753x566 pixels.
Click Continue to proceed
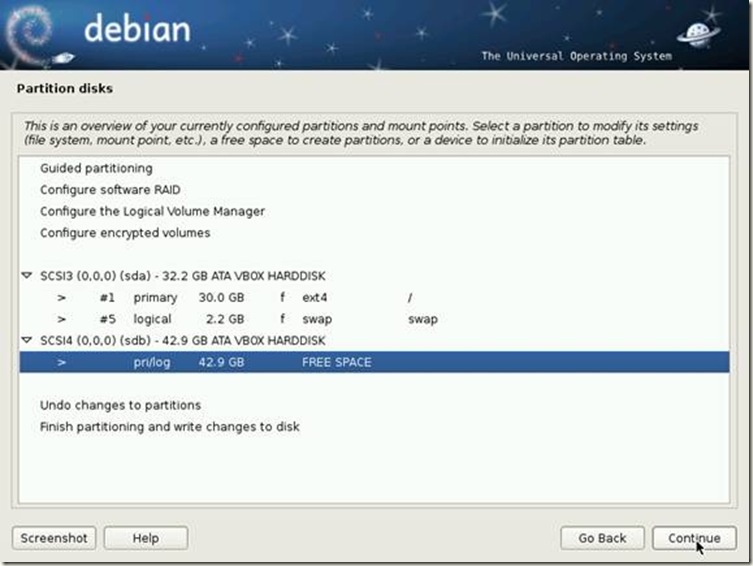pos(694,538)
